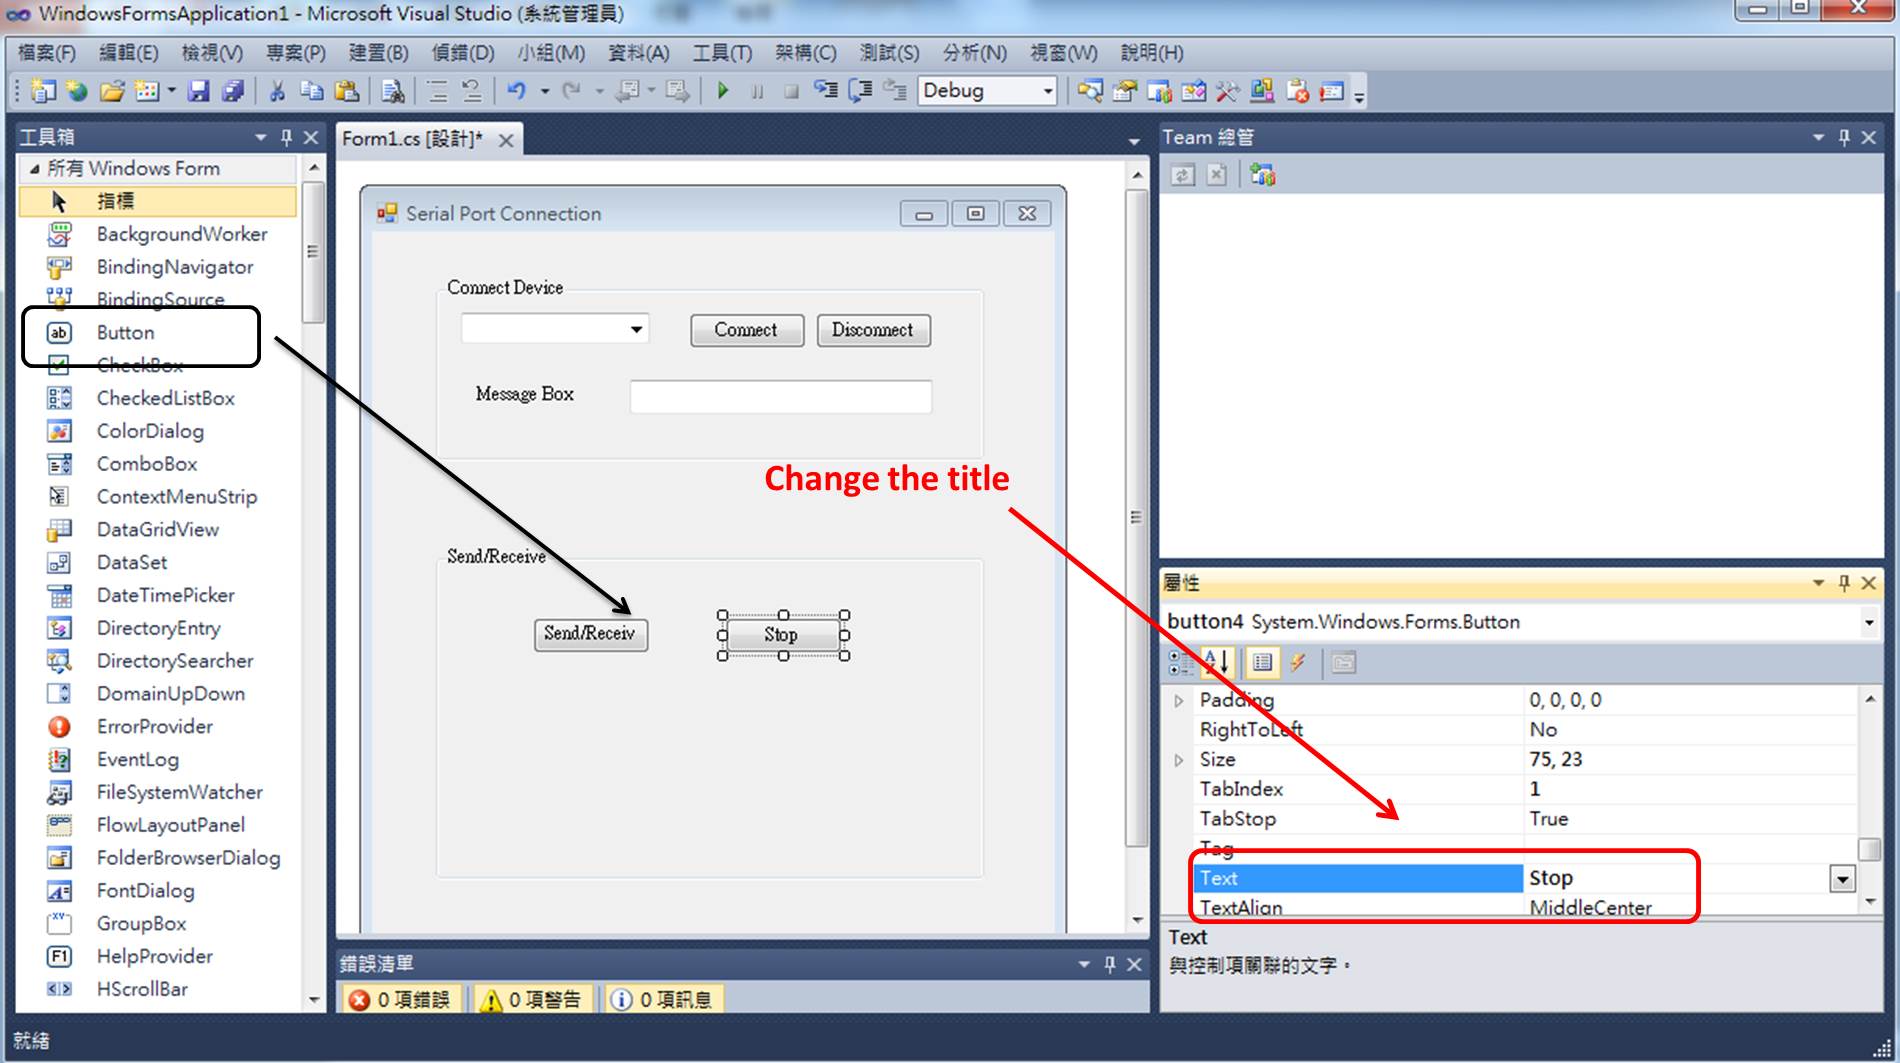Screen dimensions: 1900x1063
Task: Click the Open File folder icon
Action: coord(112,91)
